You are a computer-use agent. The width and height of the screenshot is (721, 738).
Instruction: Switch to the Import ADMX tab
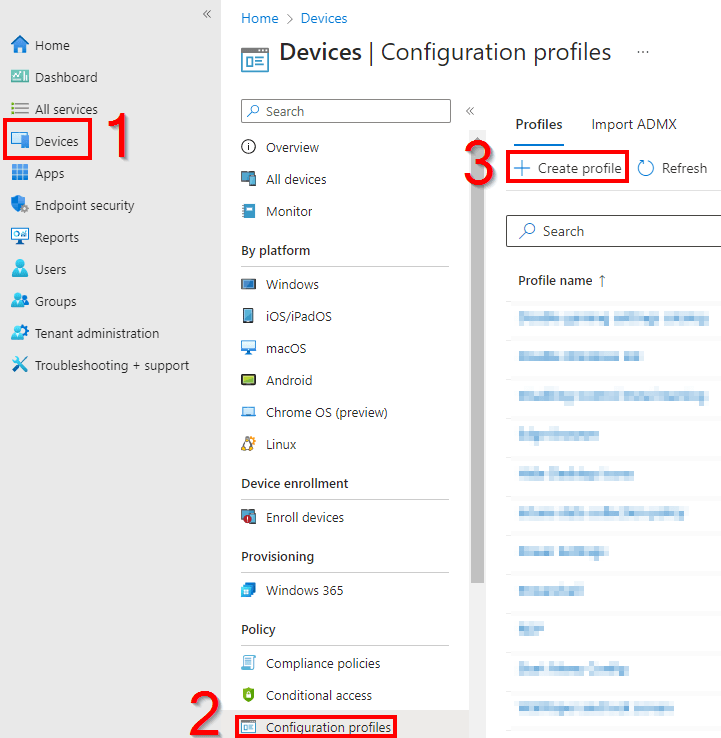pyautogui.click(x=633, y=124)
